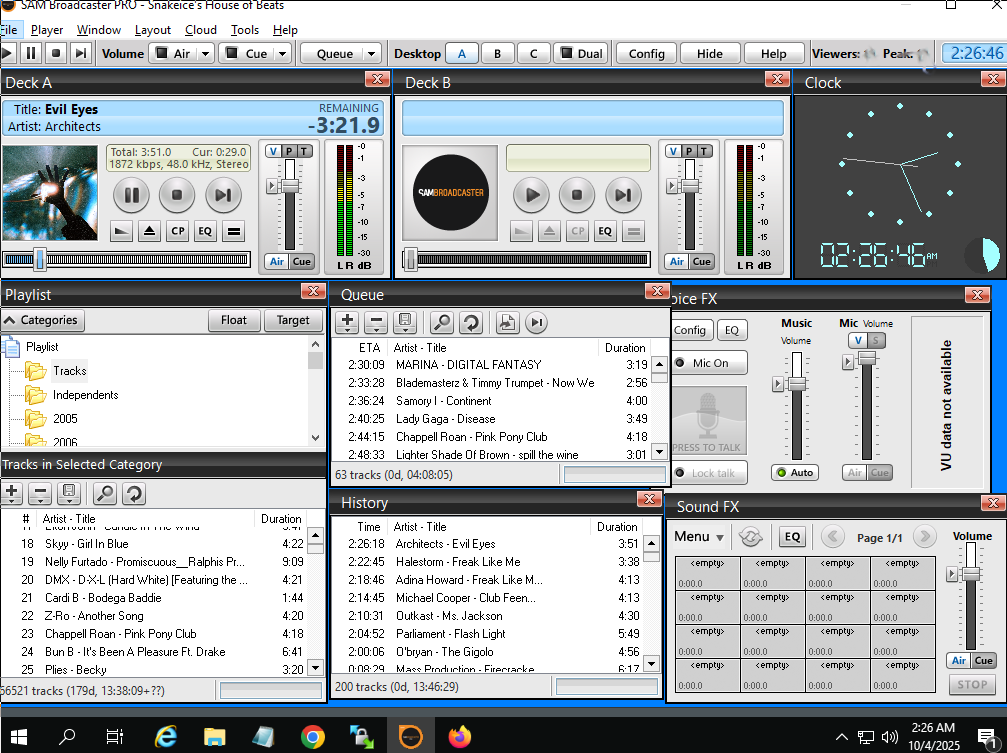Click the refresh icon in Tracks in Selected Category
This screenshot has height=753, width=1007.
[133, 492]
